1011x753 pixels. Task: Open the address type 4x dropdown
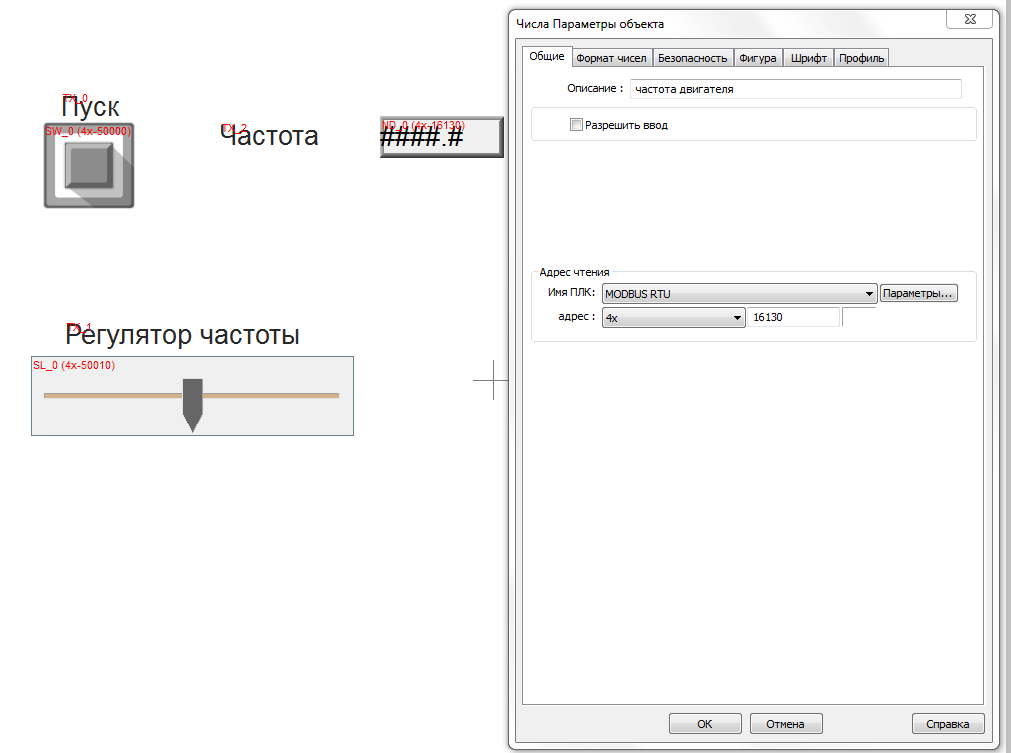pyautogui.click(x=674, y=317)
